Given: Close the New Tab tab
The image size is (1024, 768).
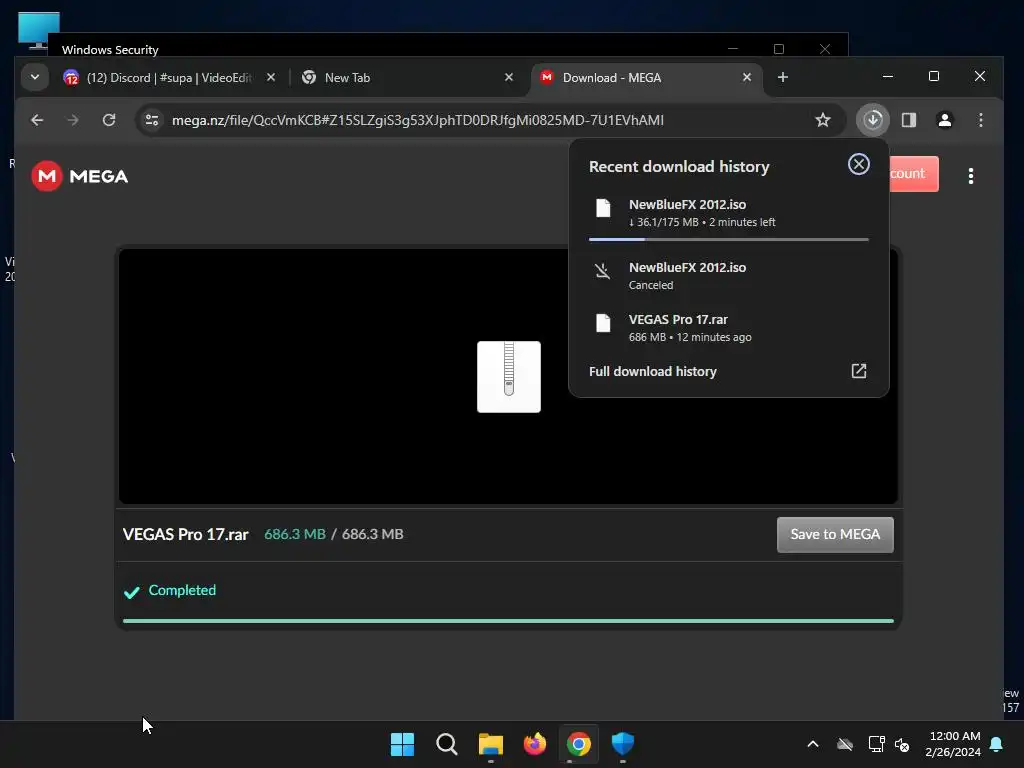Looking at the screenshot, I should tap(509, 78).
